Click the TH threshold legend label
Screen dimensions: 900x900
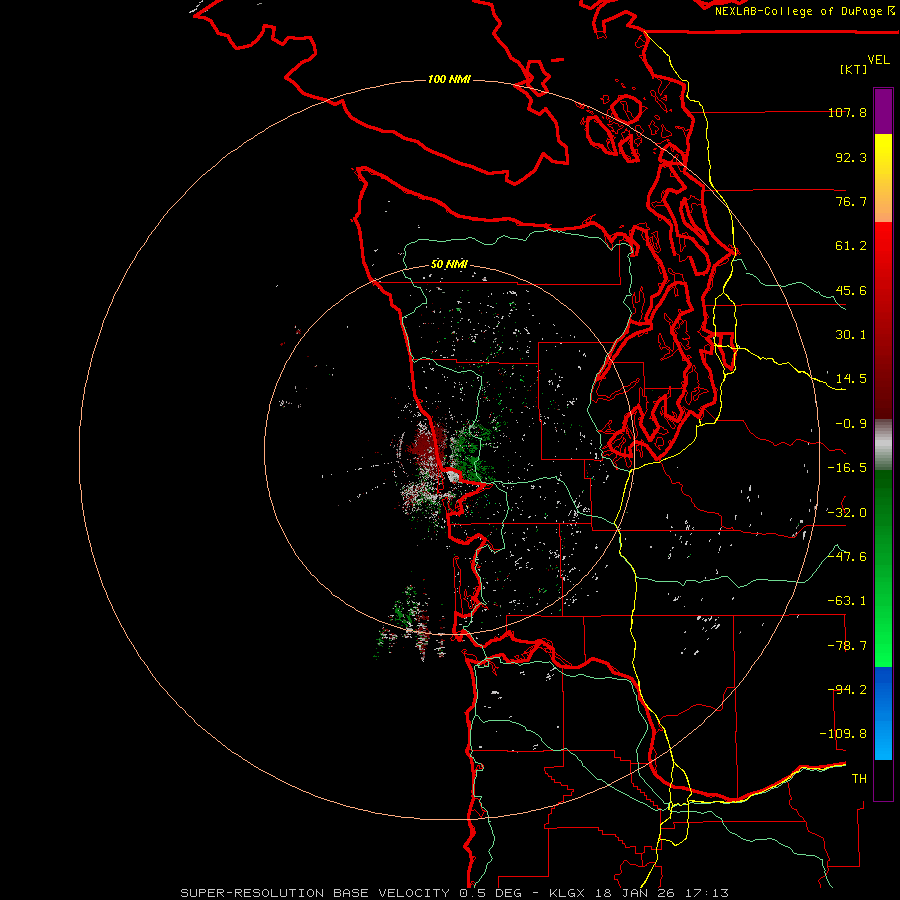click(859, 779)
